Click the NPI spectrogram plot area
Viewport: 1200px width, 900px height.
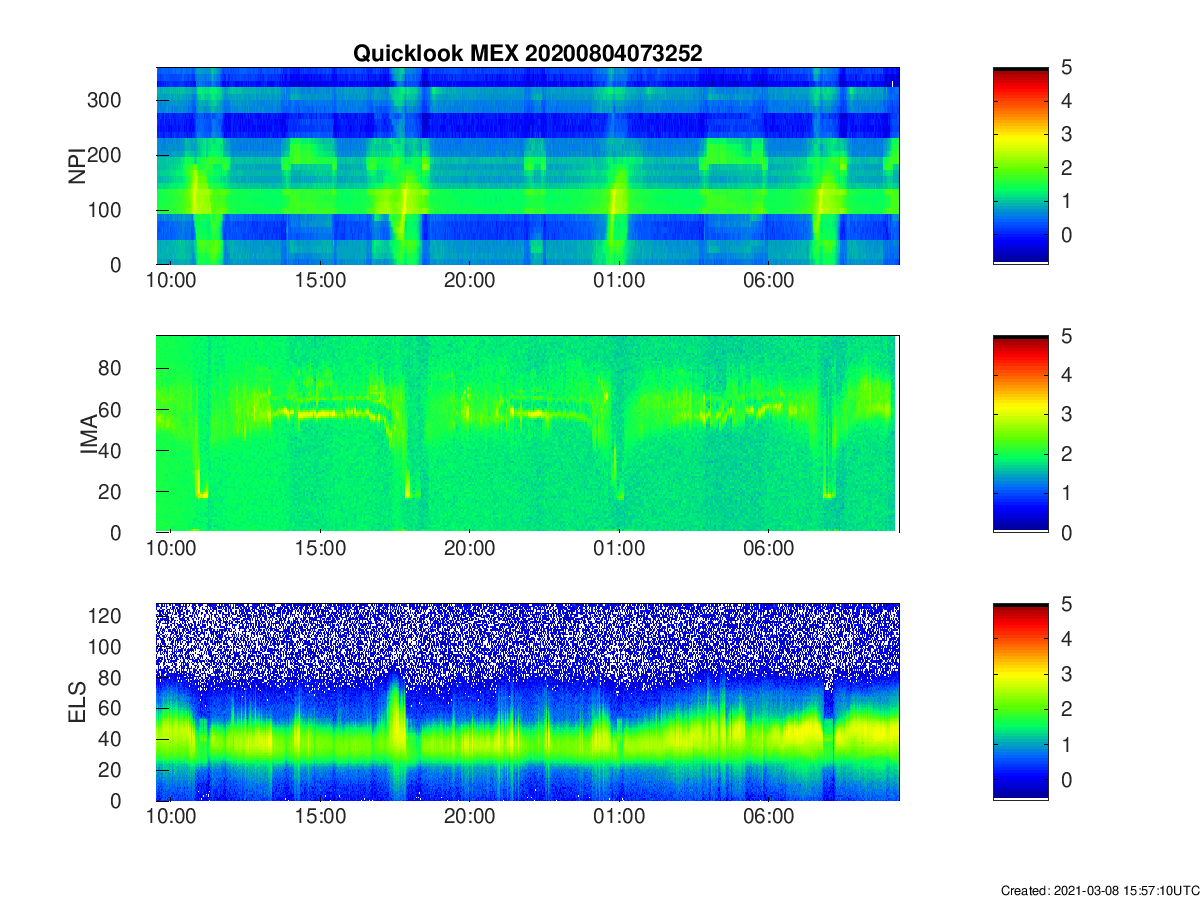coord(528,166)
